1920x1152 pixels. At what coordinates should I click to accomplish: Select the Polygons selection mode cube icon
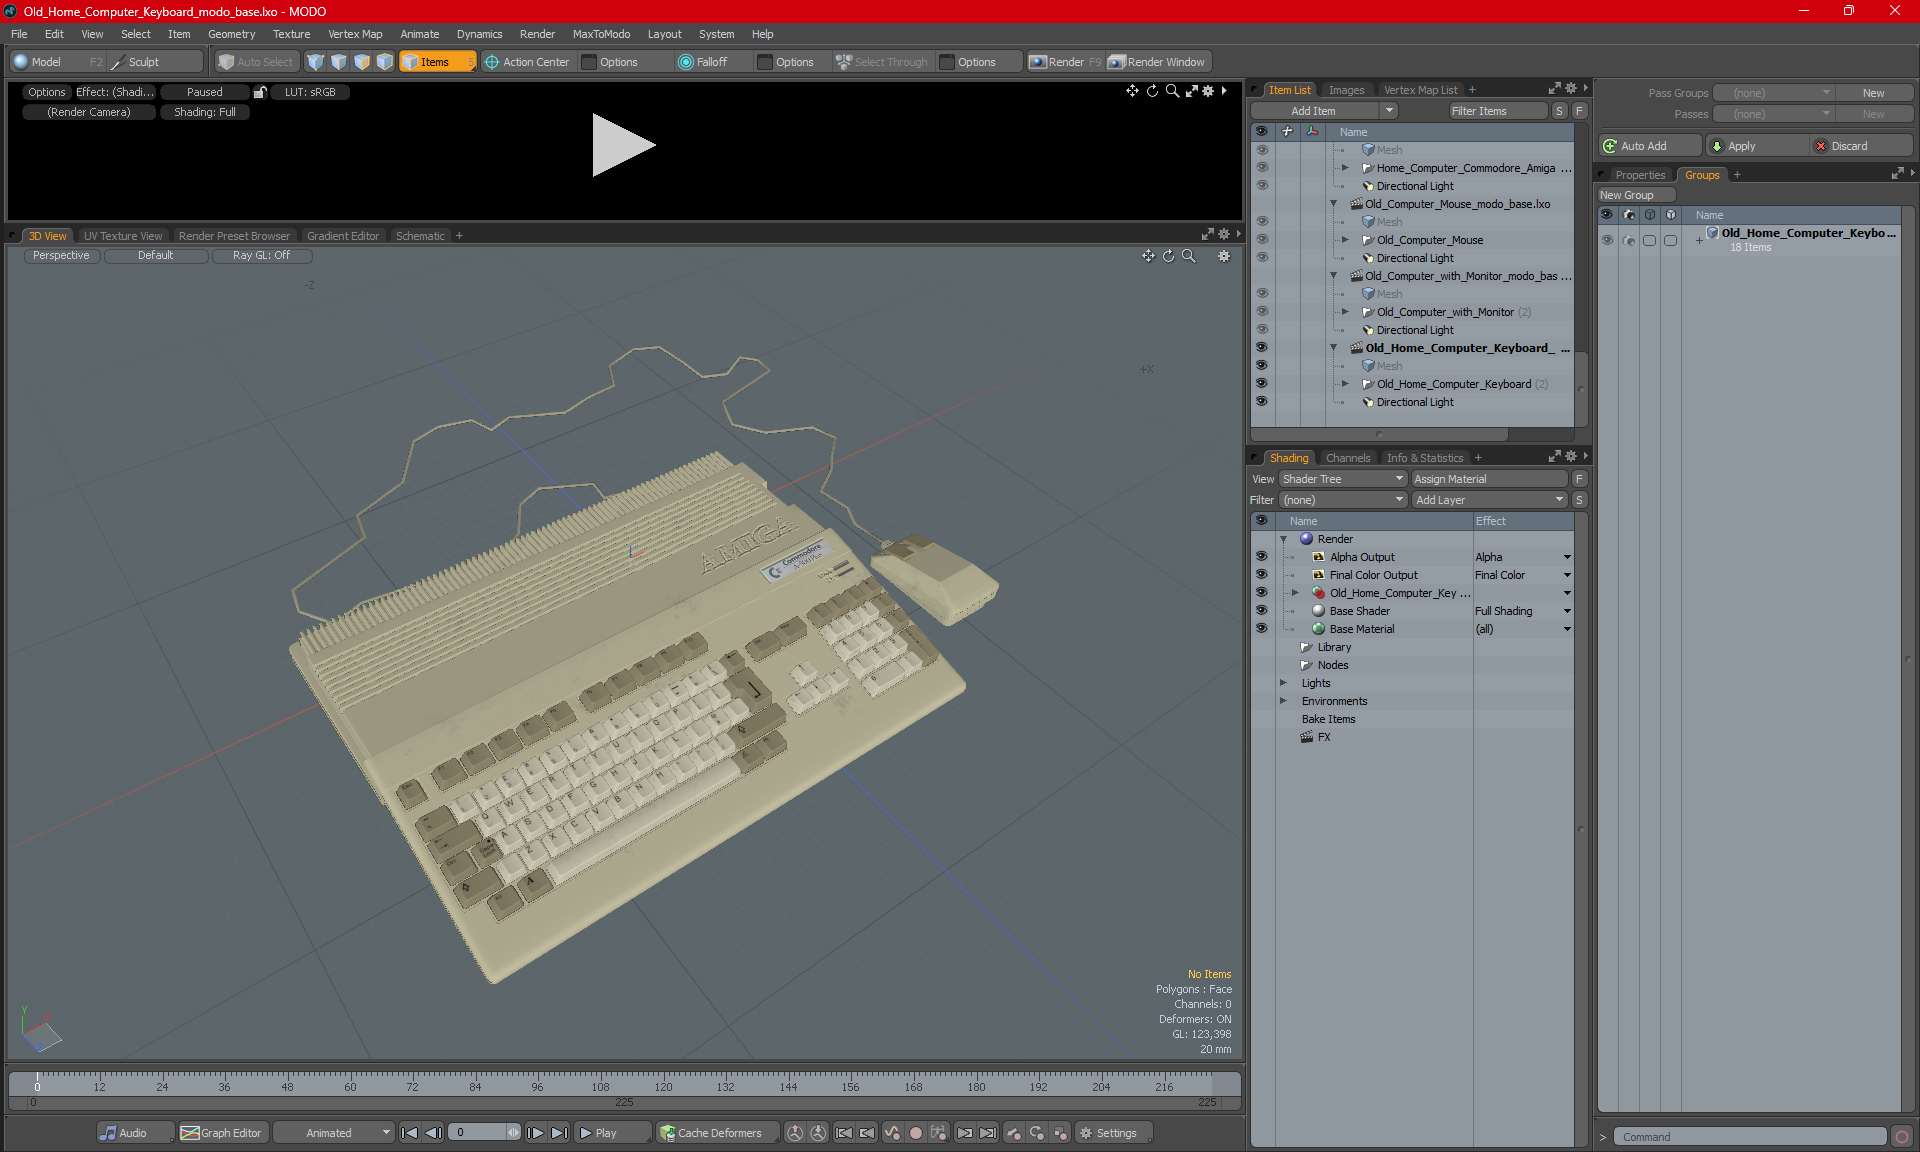point(362,62)
